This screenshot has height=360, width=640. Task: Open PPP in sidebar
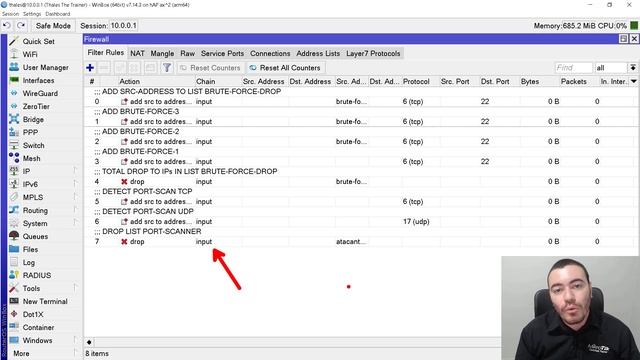(x=30, y=133)
